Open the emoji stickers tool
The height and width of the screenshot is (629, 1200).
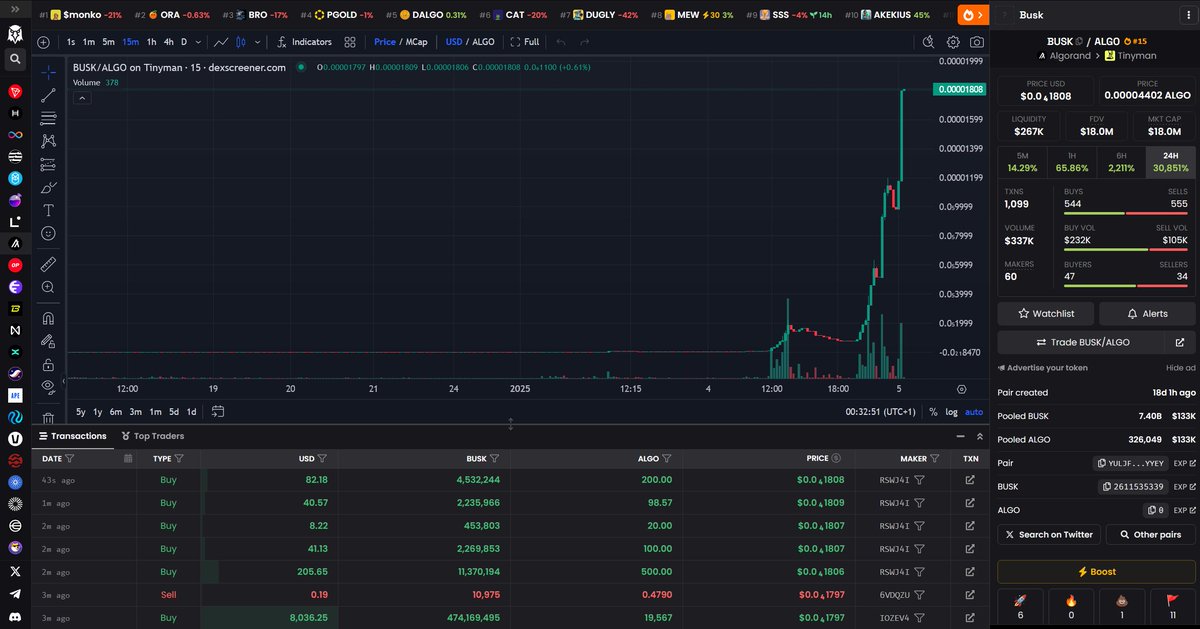48,233
